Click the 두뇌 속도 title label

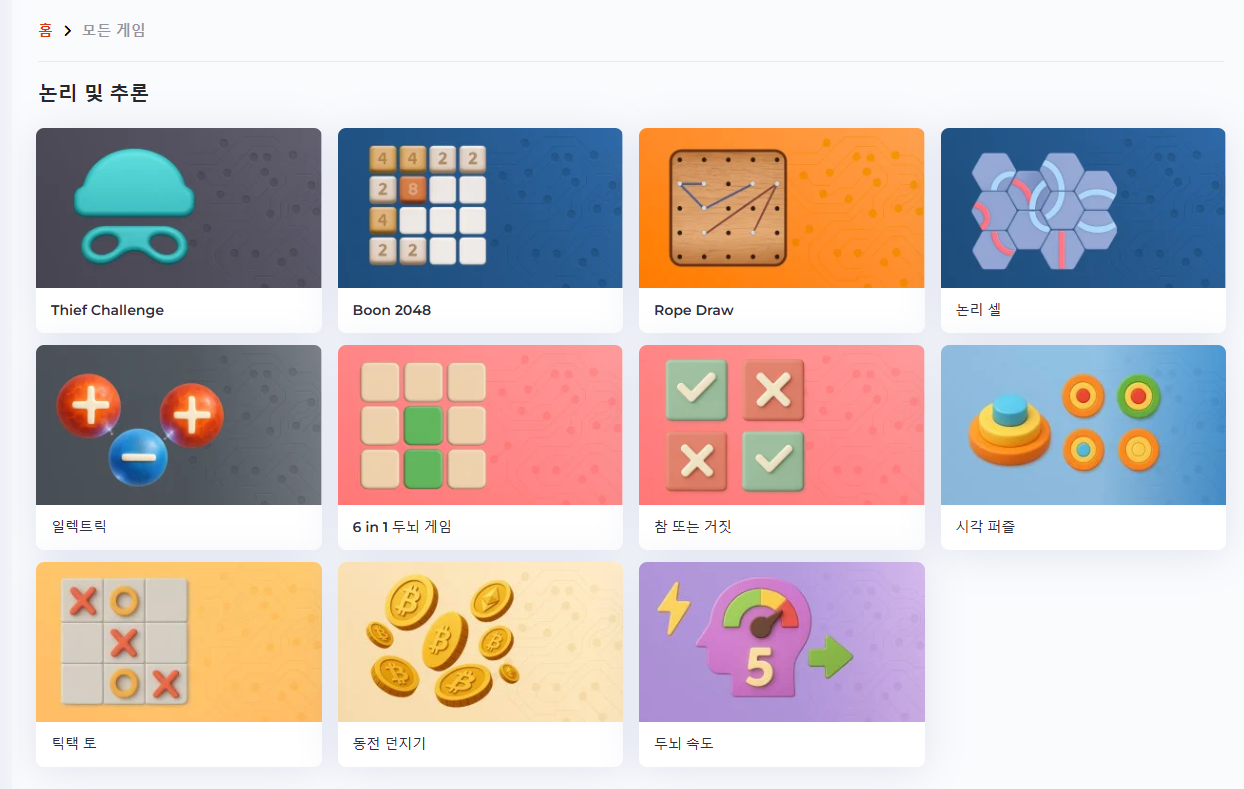coord(684,744)
